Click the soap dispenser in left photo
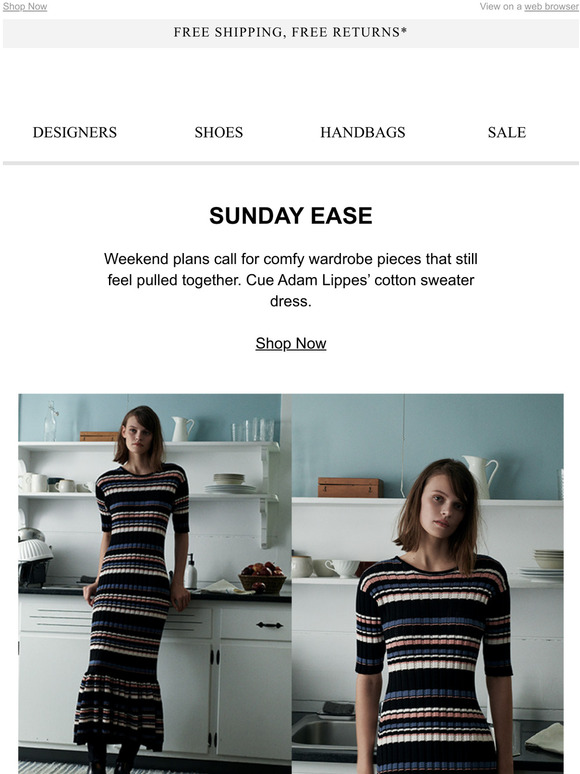This screenshot has height=774, width=580. click(191, 572)
